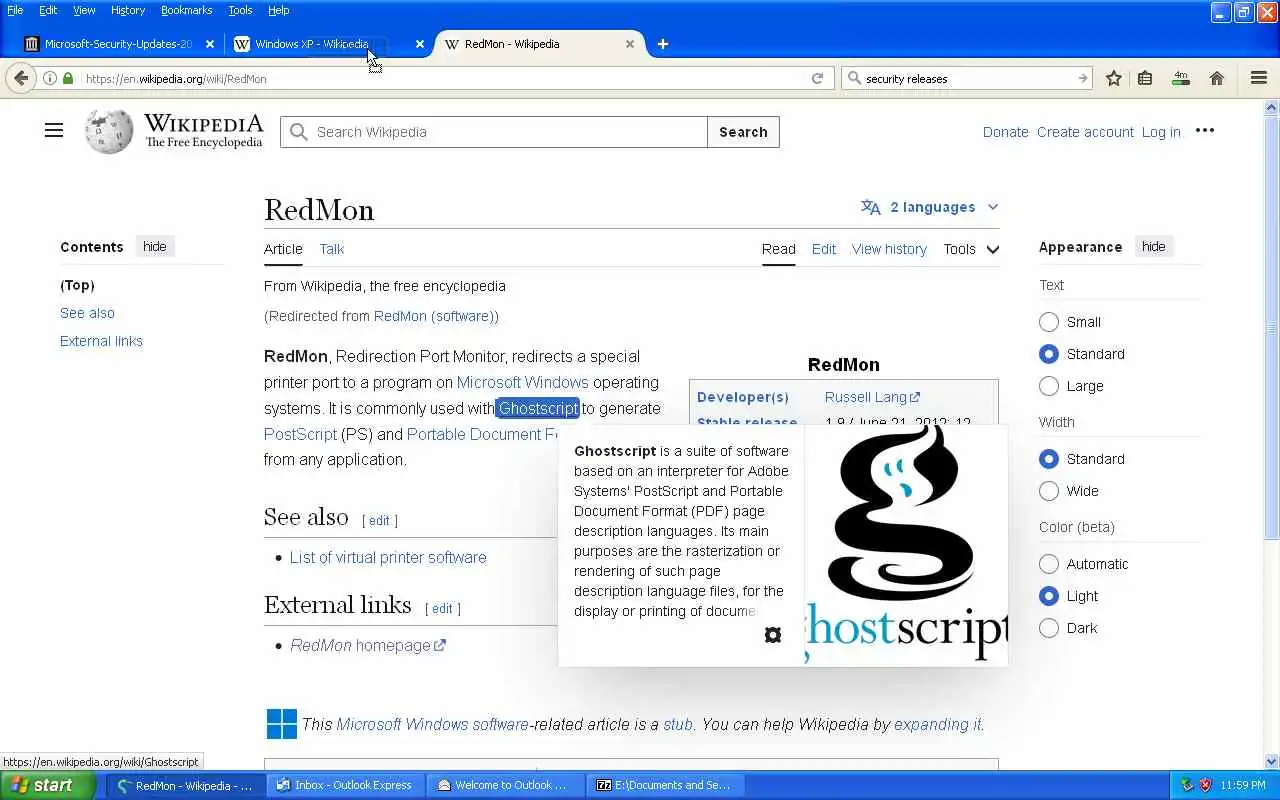Expand the Tools dropdown
Viewport: 1280px width, 800px height.
pos(971,249)
